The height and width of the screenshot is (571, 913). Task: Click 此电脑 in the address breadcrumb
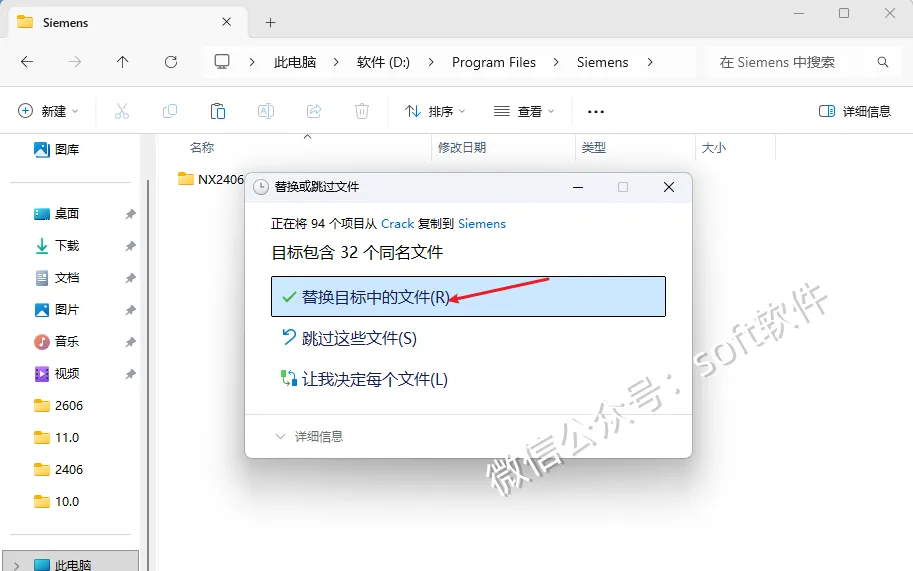[x=295, y=62]
